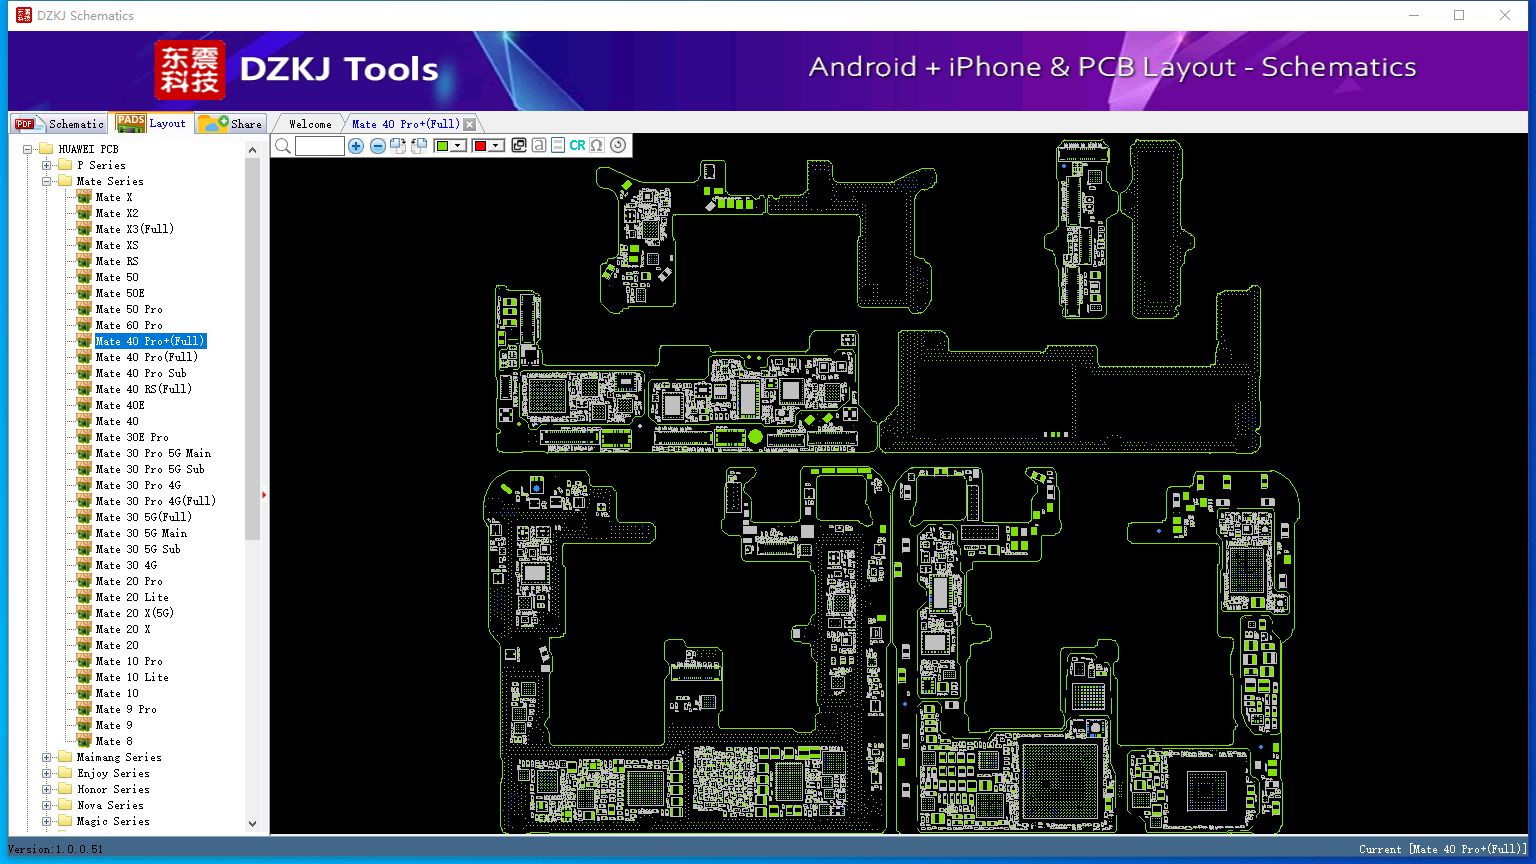Click the circular reset arrow icon
Image resolution: width=1536 pixels, height=864 pixels.
[x=618, y=145]
